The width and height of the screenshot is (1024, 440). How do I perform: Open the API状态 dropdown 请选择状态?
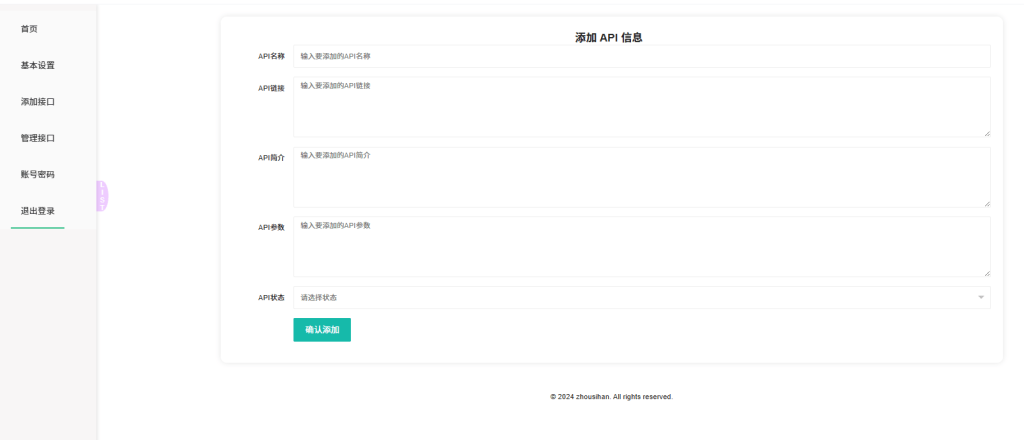641,298
